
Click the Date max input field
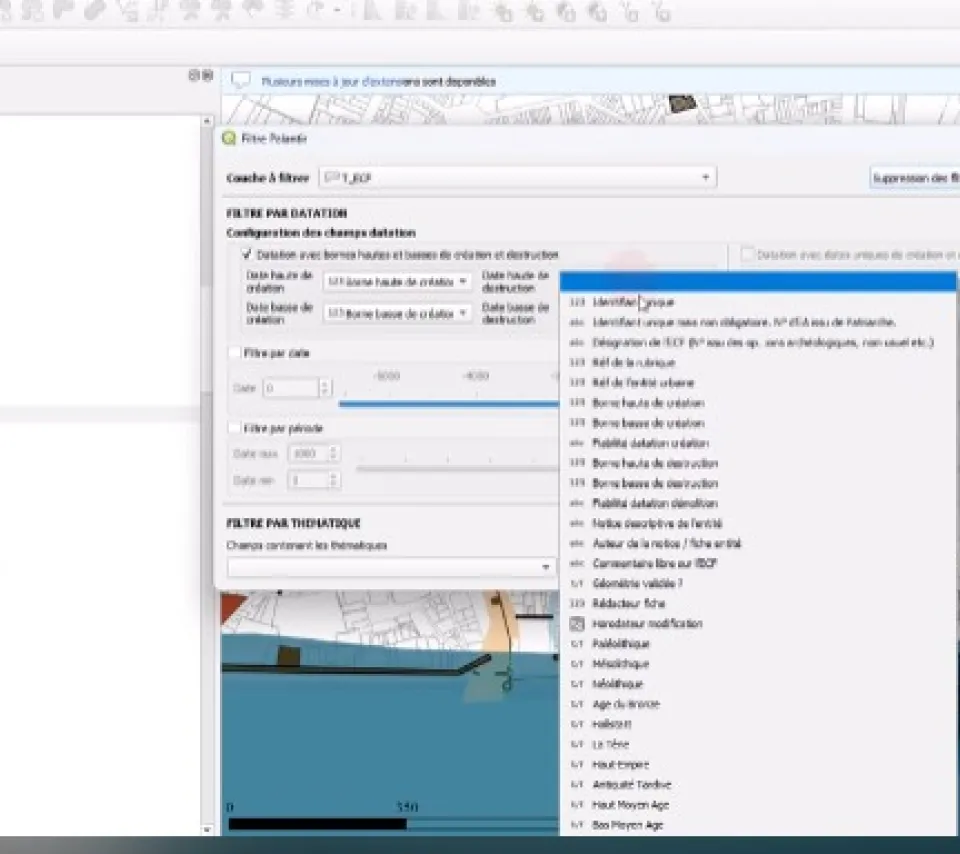pyautogui.click(x=309, y=454)
